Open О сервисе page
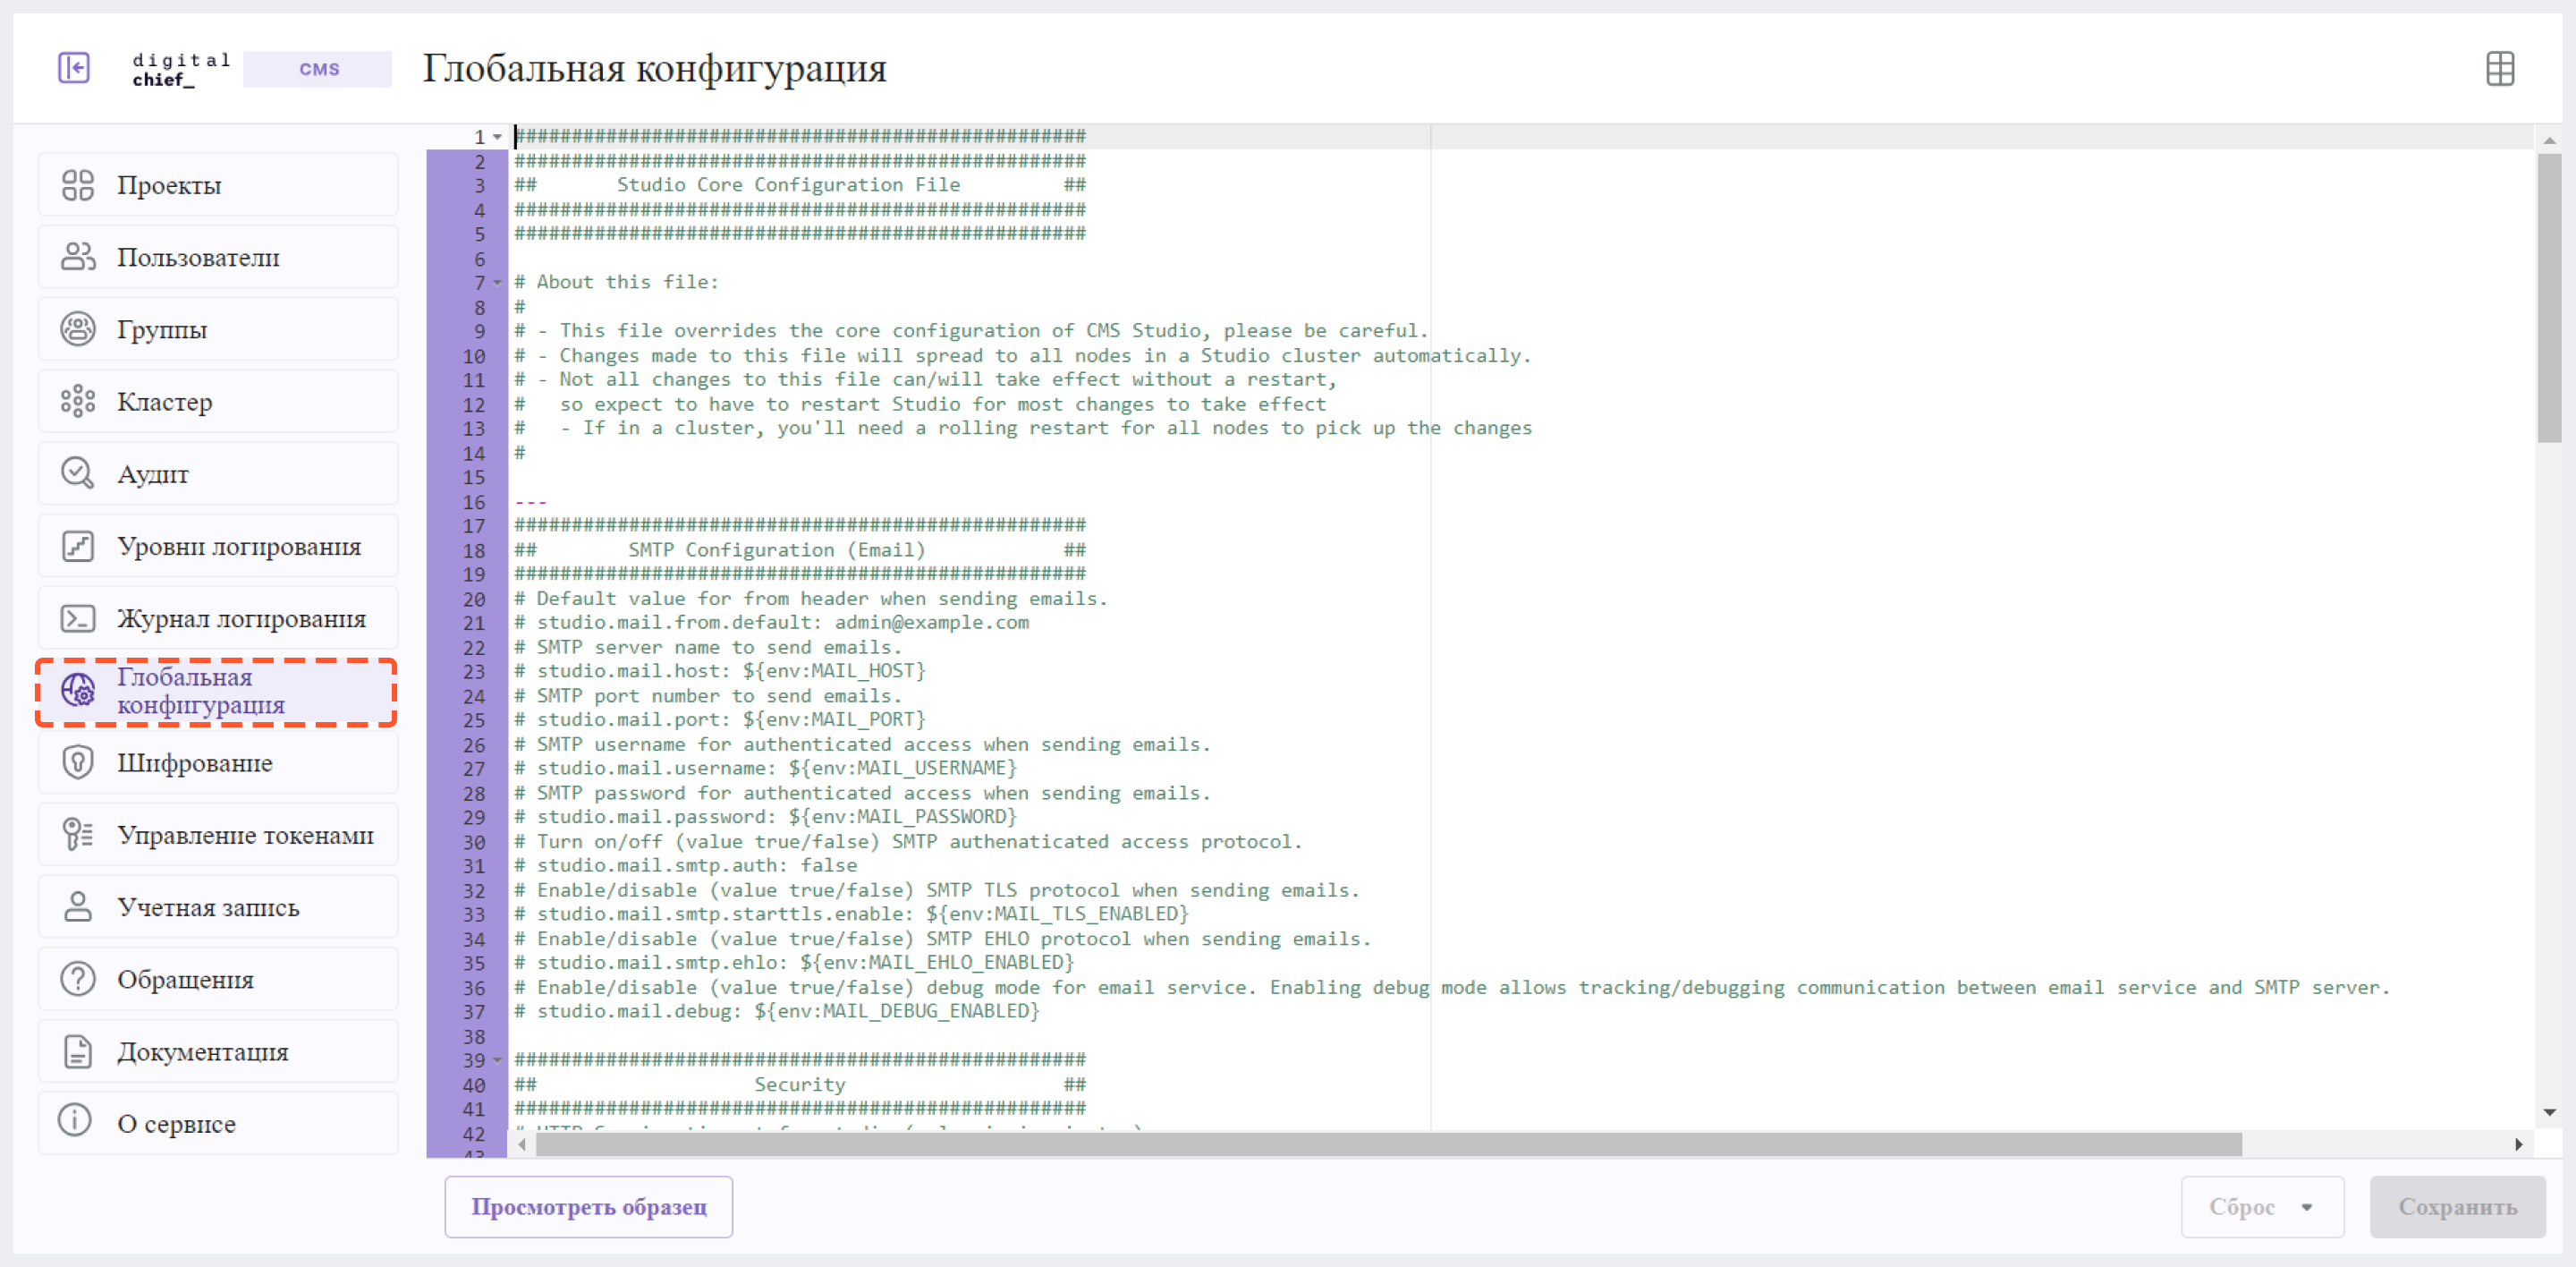This screenshot has height=1267, width=2576. [218, 1123]
